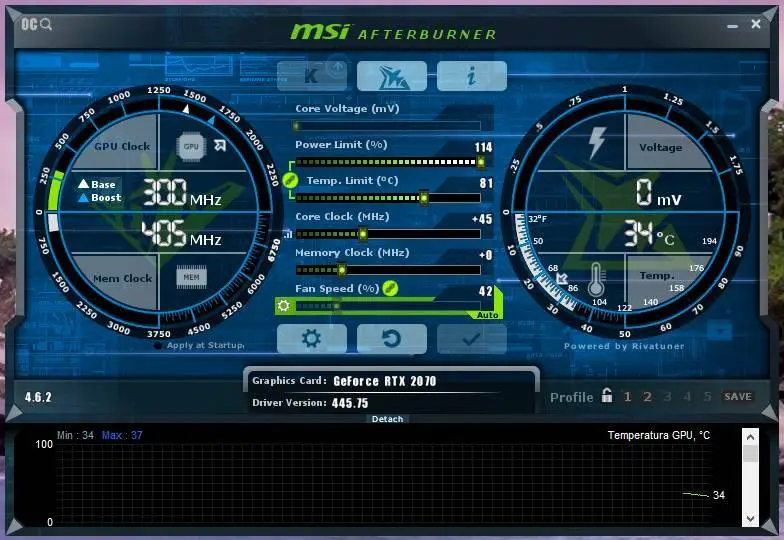This screenshot has width=784, height=540.
Task: Open the MSI dragon logo button
Action: point(392,76)
